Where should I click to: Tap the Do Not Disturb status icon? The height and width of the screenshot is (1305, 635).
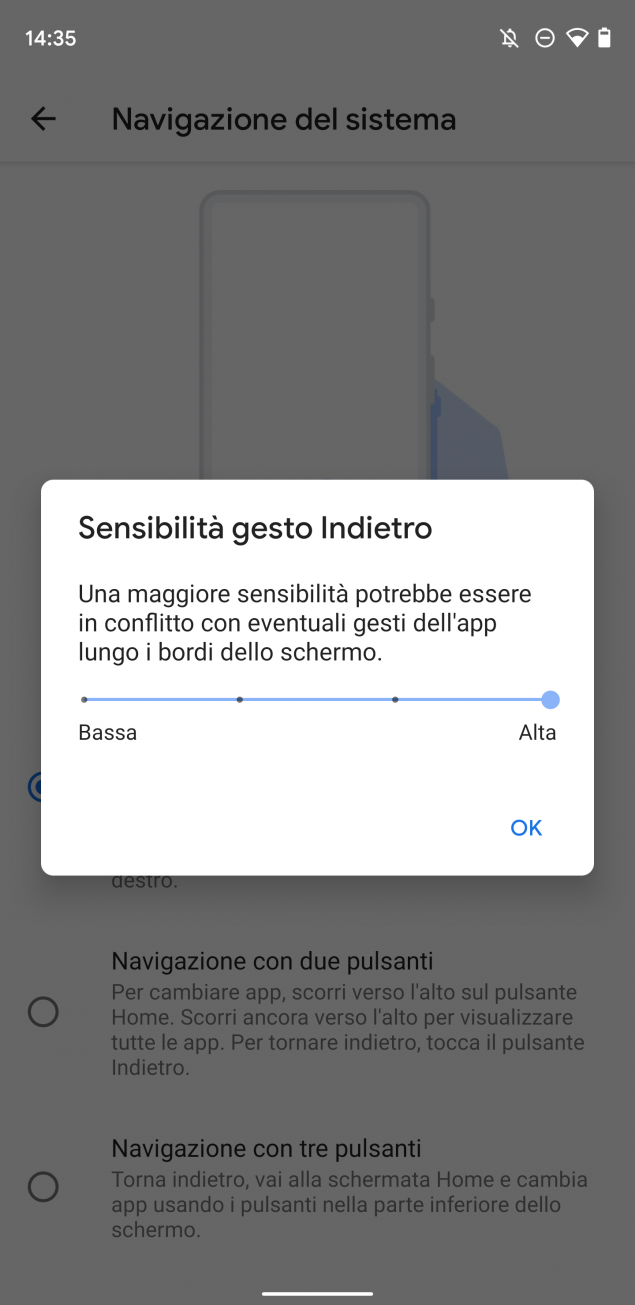[x=545, y=39]
